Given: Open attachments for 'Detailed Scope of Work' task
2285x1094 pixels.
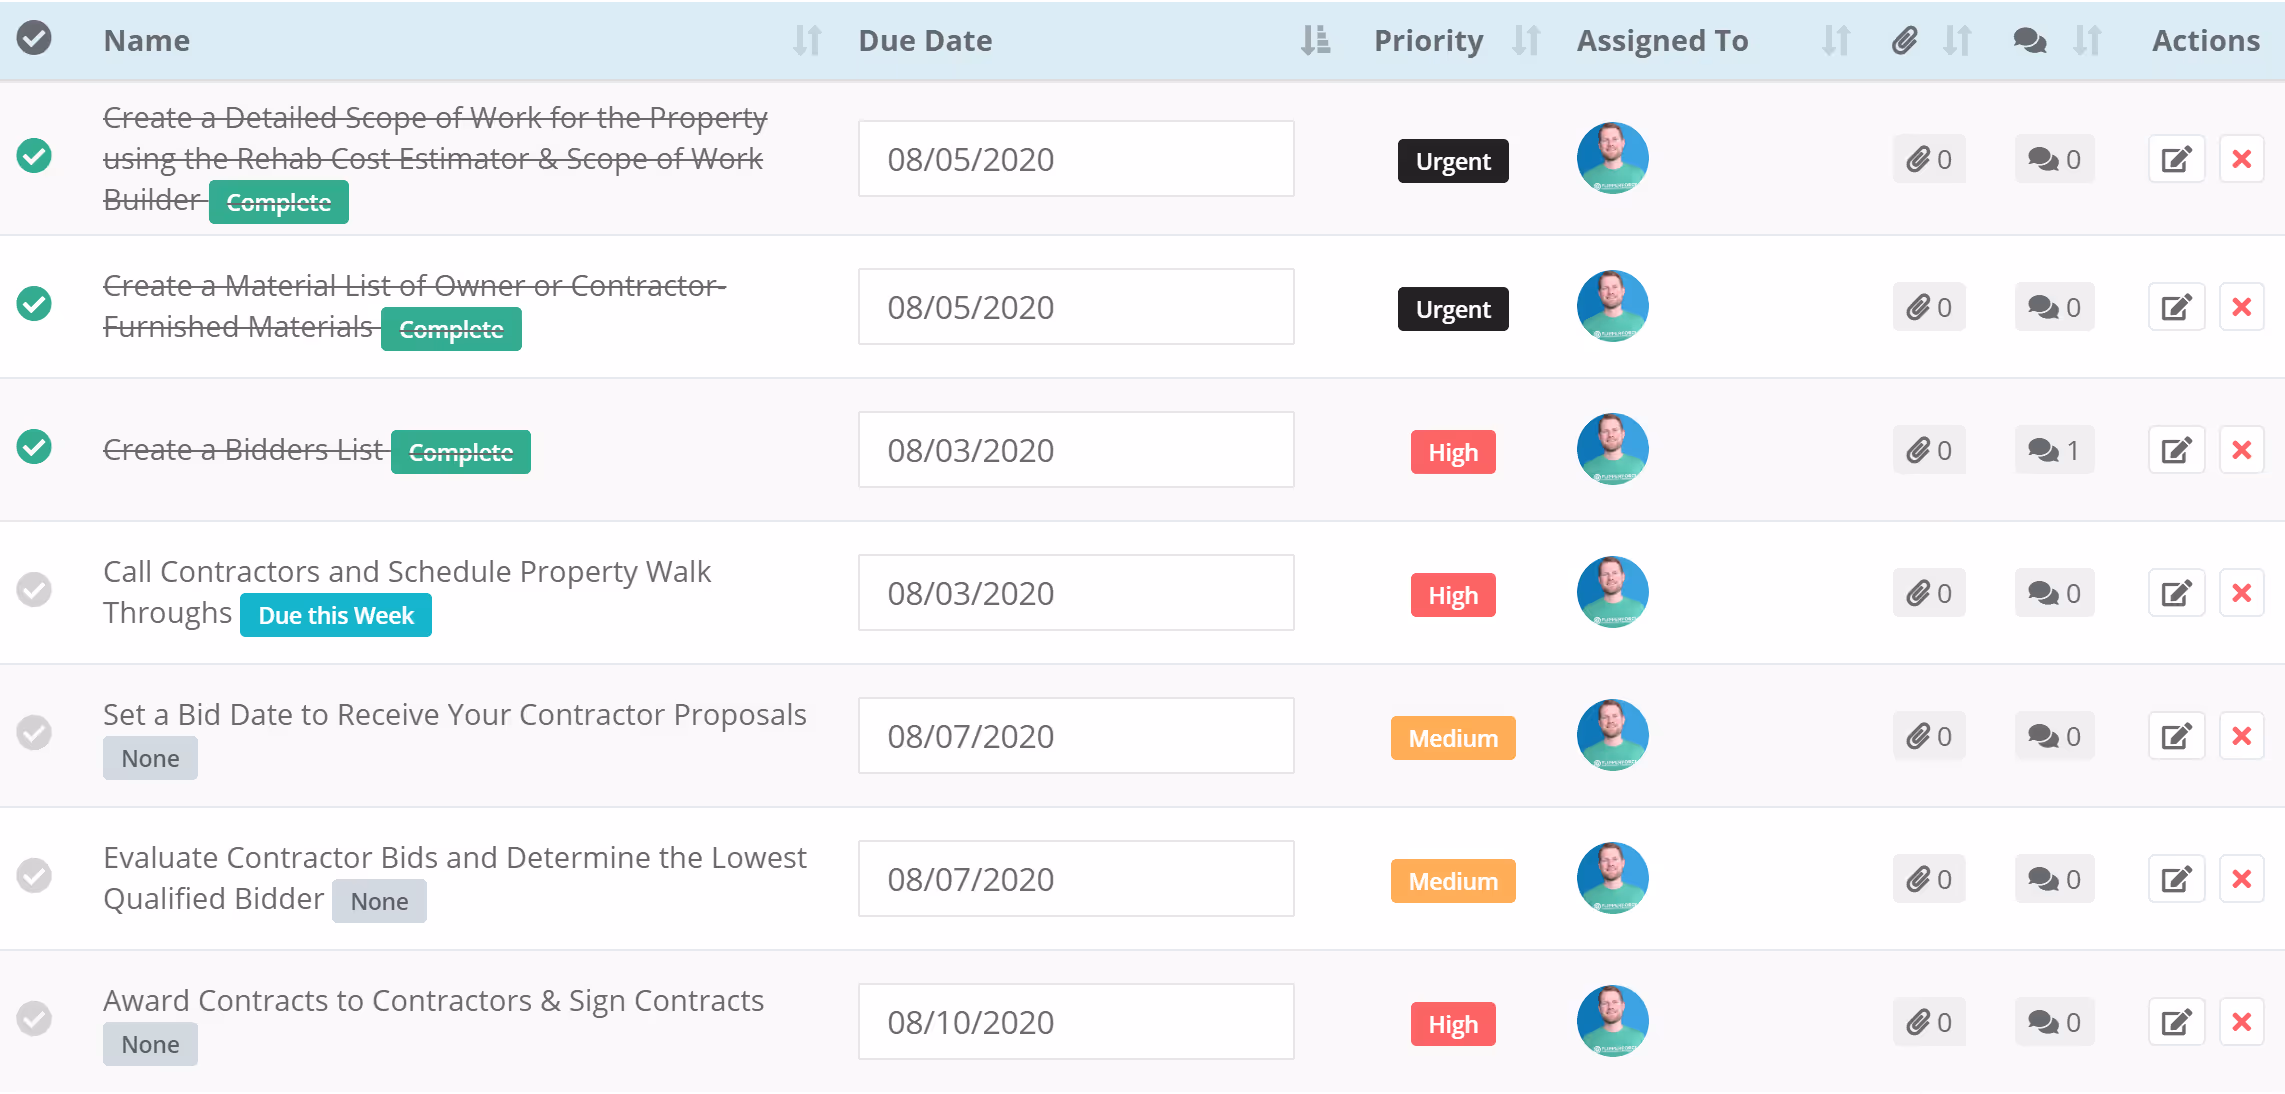Looking at the screenshot, I should [1929, 159].
